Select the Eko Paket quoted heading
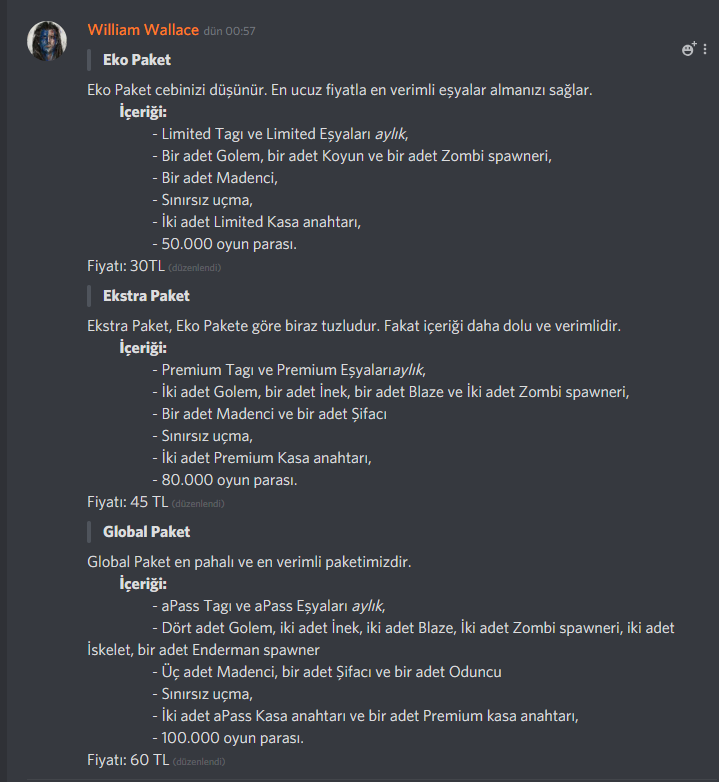 137,60
